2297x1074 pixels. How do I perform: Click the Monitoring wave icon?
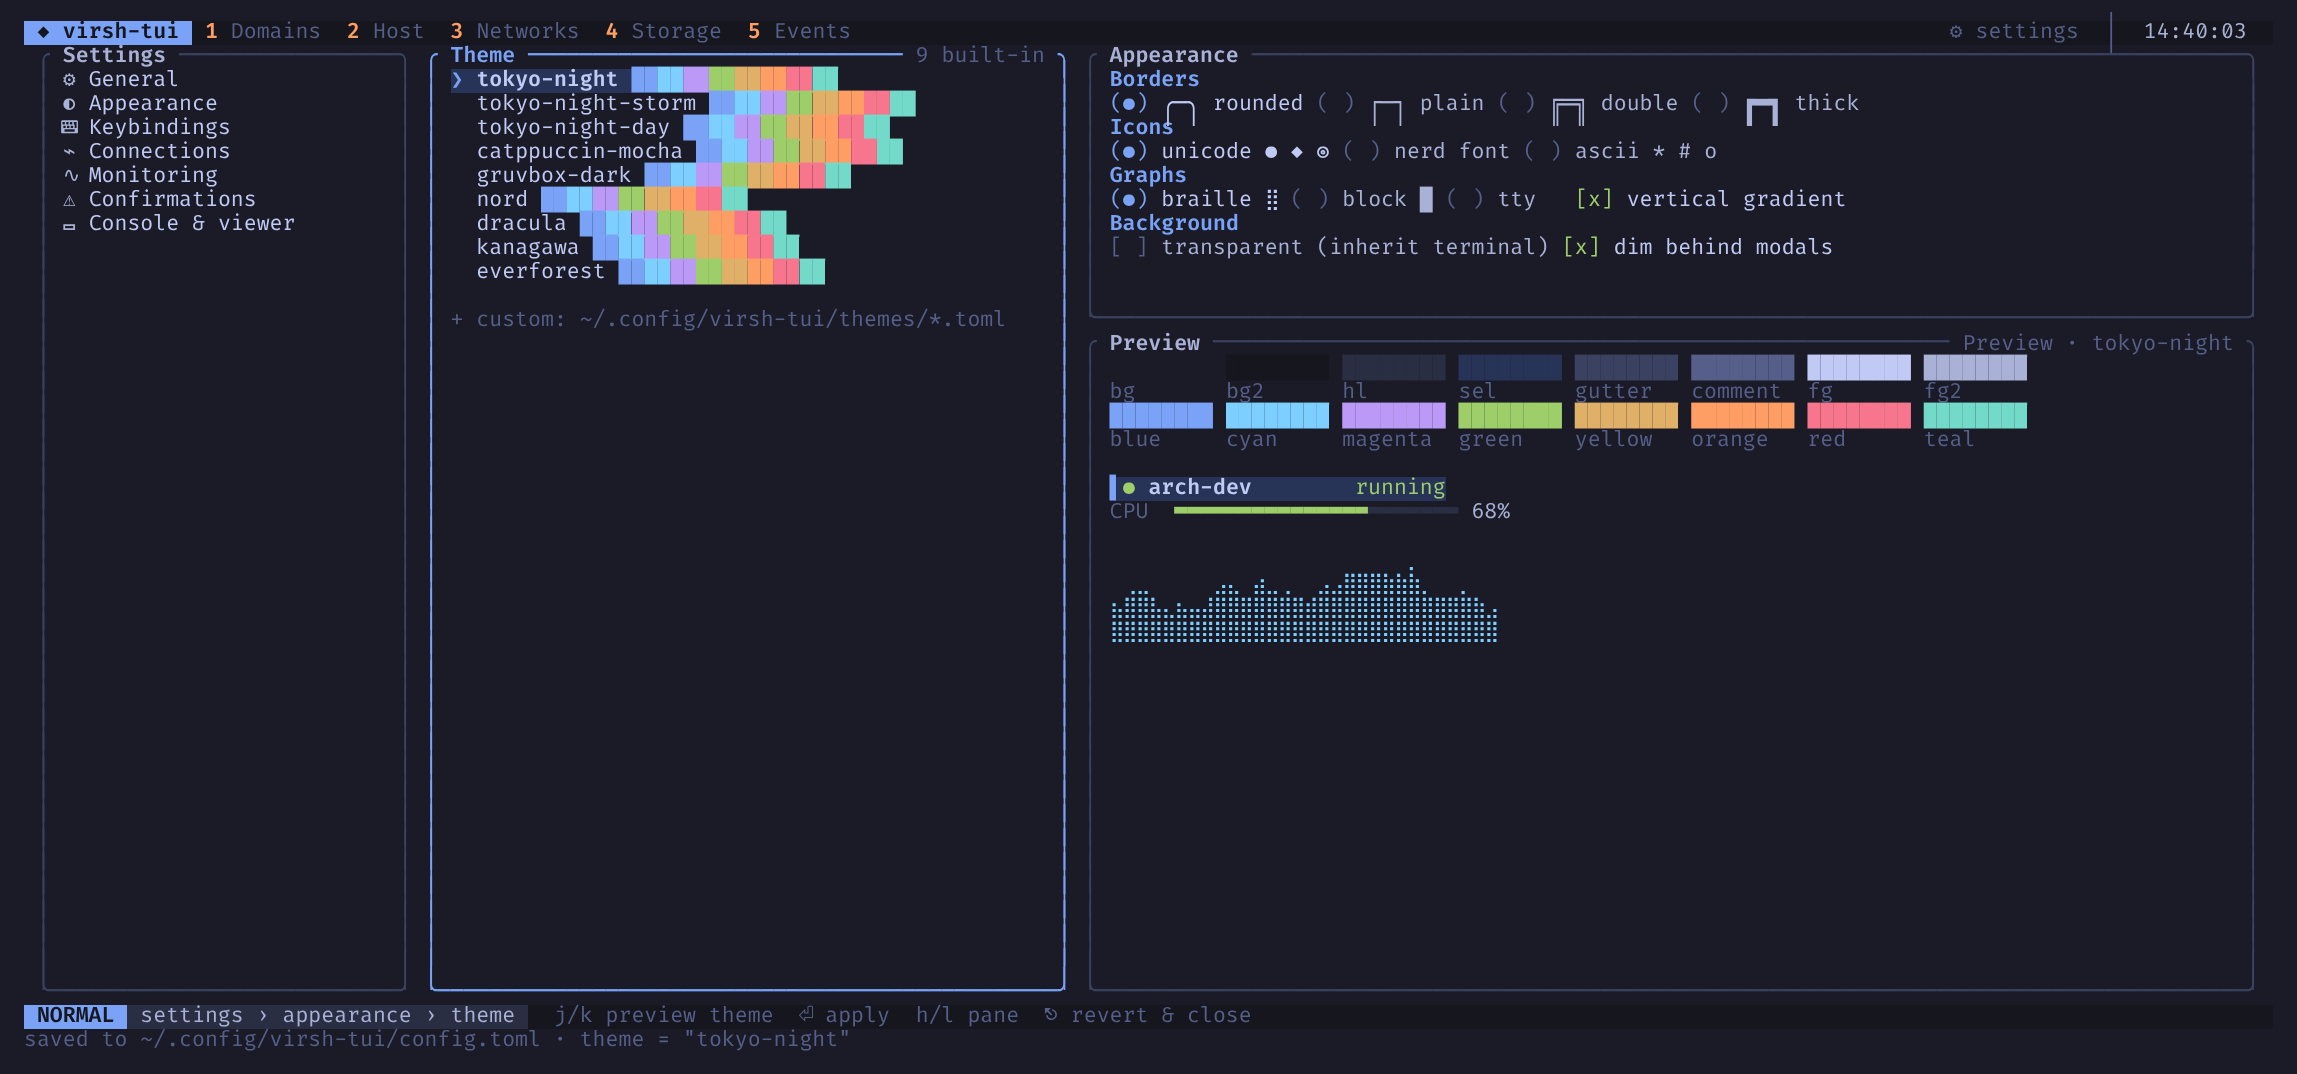[x=70, y=175]
